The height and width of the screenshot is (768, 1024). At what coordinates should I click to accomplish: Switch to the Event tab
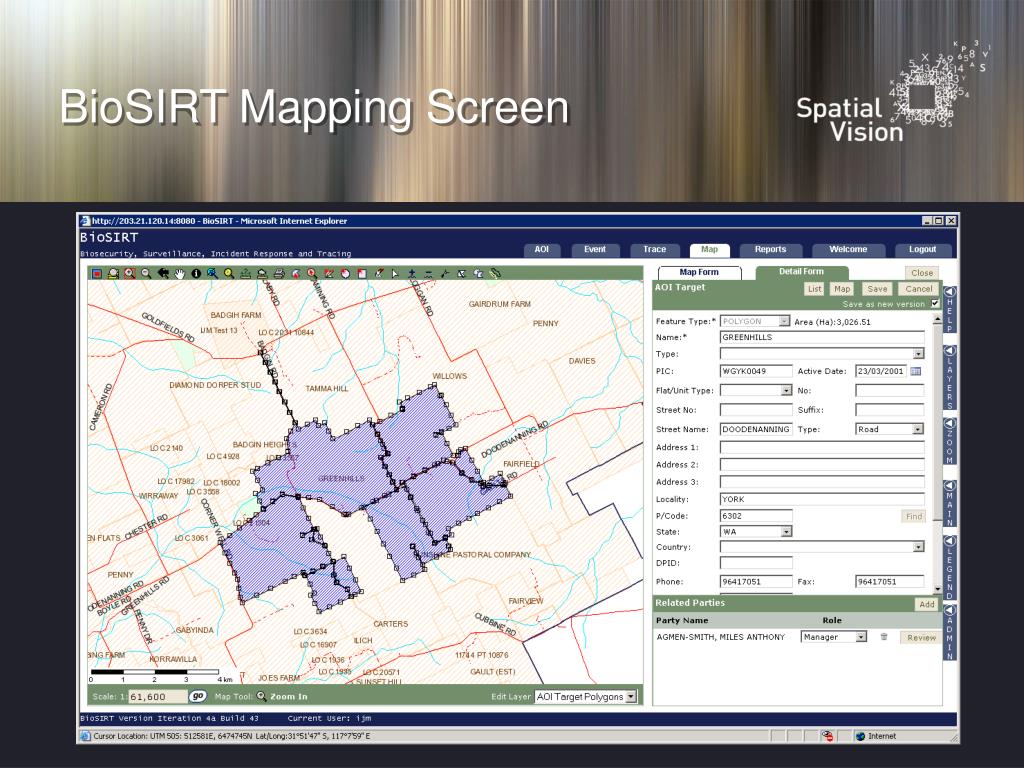coord(595,249)
